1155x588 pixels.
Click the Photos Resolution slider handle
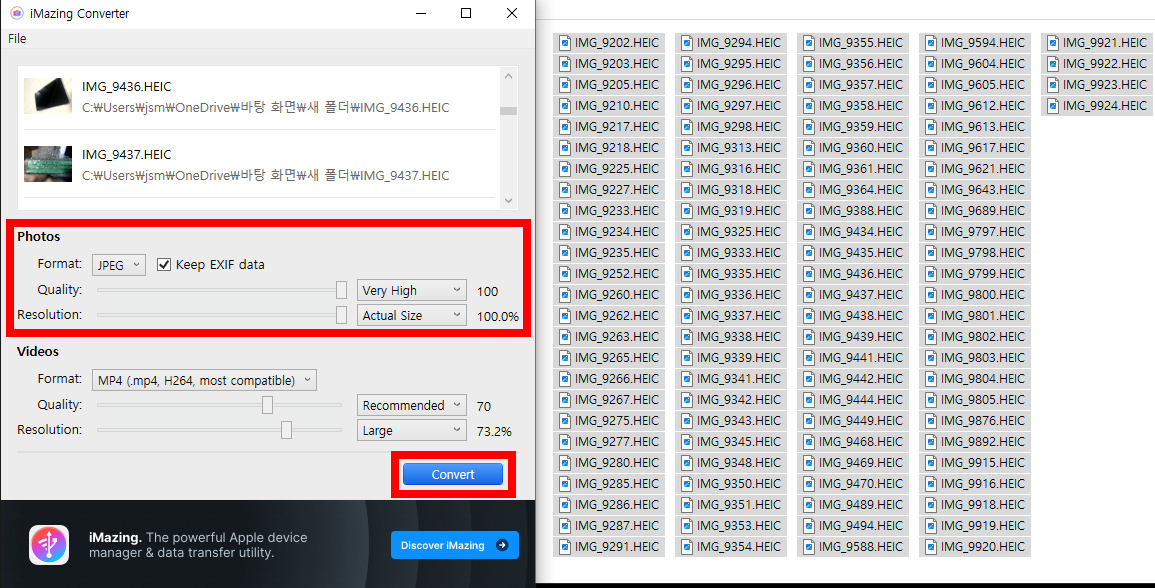point(341,315)
